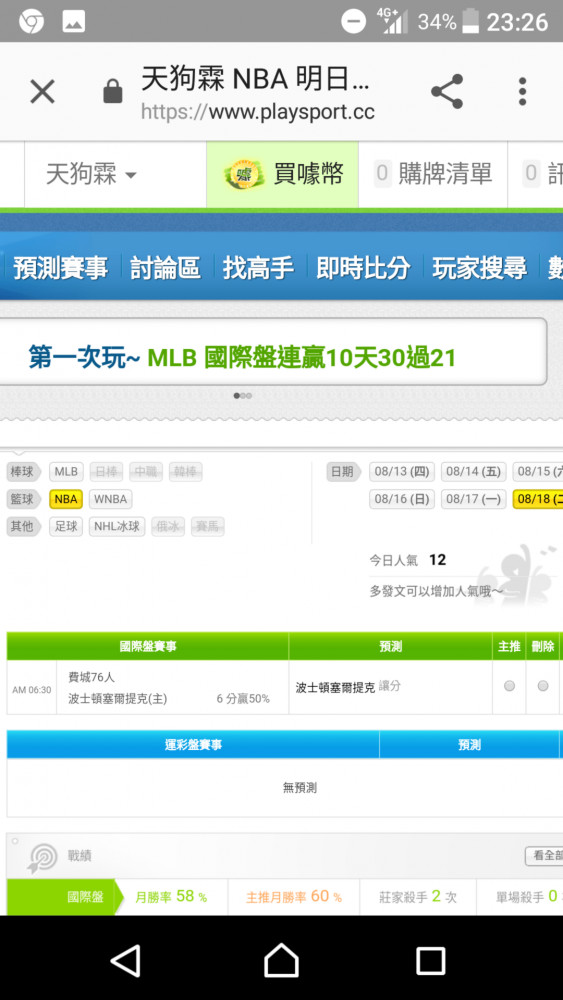
Task: Tap the banner carousel dots
Action: coord(242,395)
